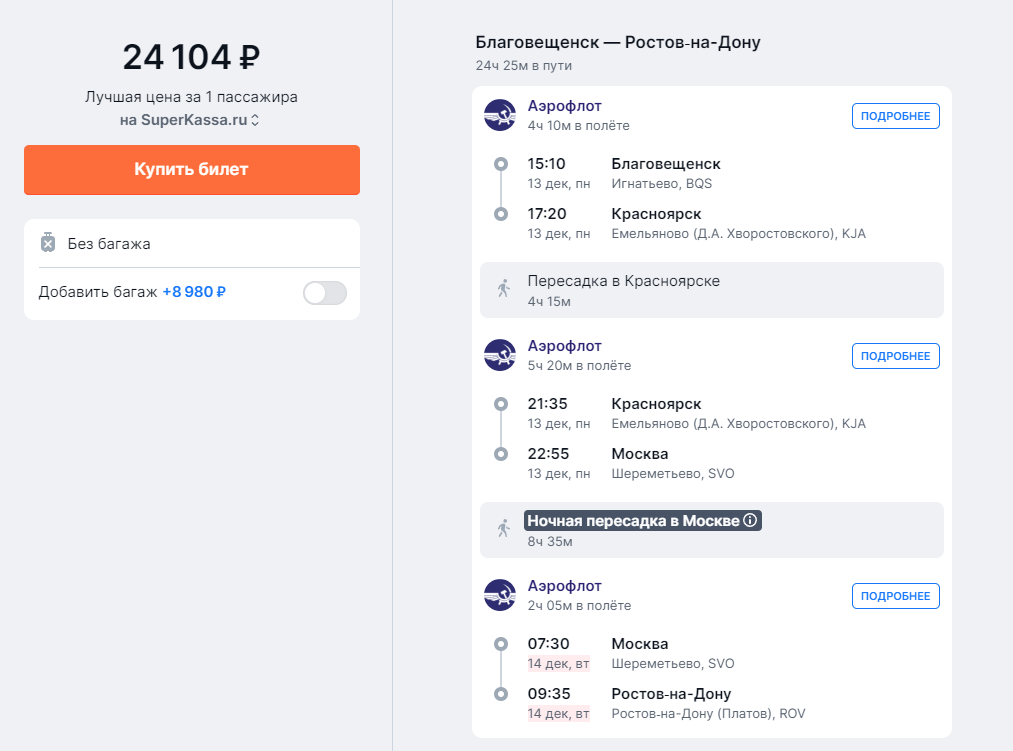Expand details for the Moscow–Rostov flight
The image size is (1013, 751).
click(895, 596)
